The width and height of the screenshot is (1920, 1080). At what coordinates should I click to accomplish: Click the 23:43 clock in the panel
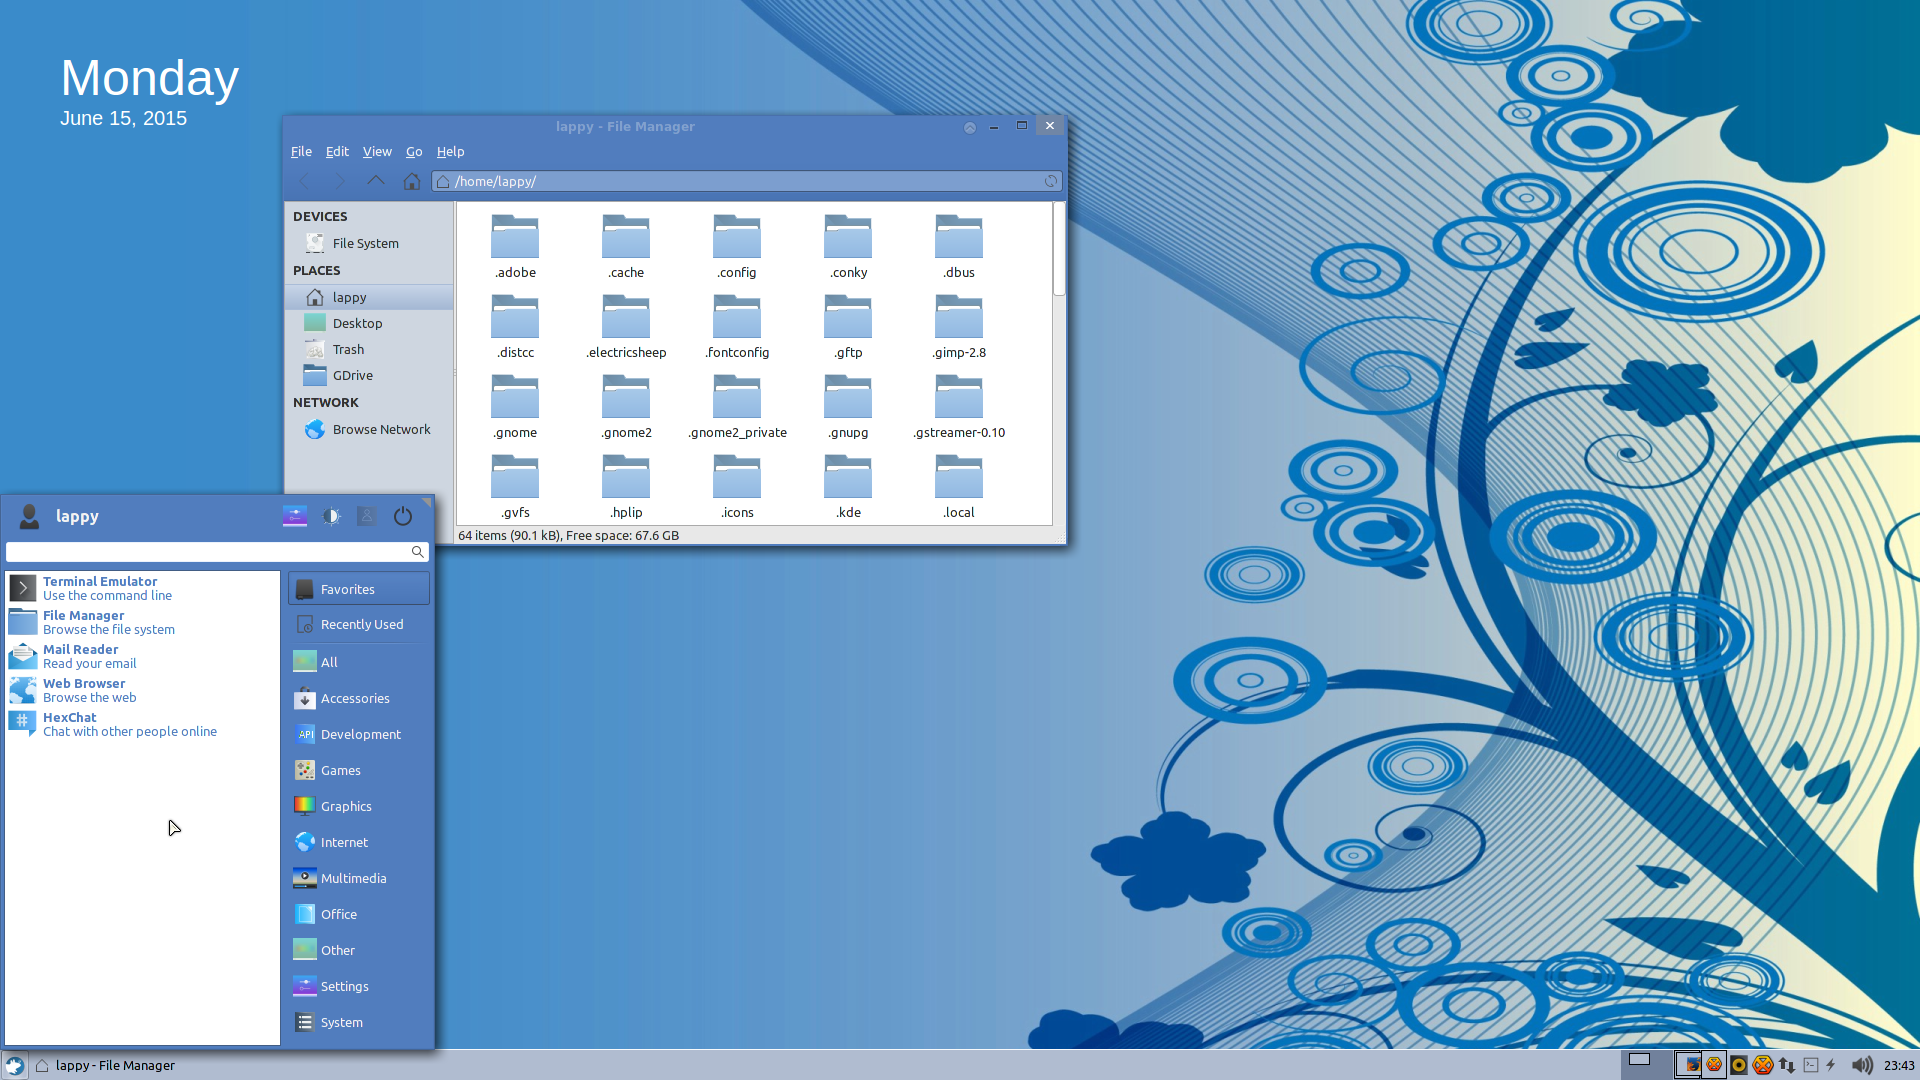click(x=1899, y=1065)
